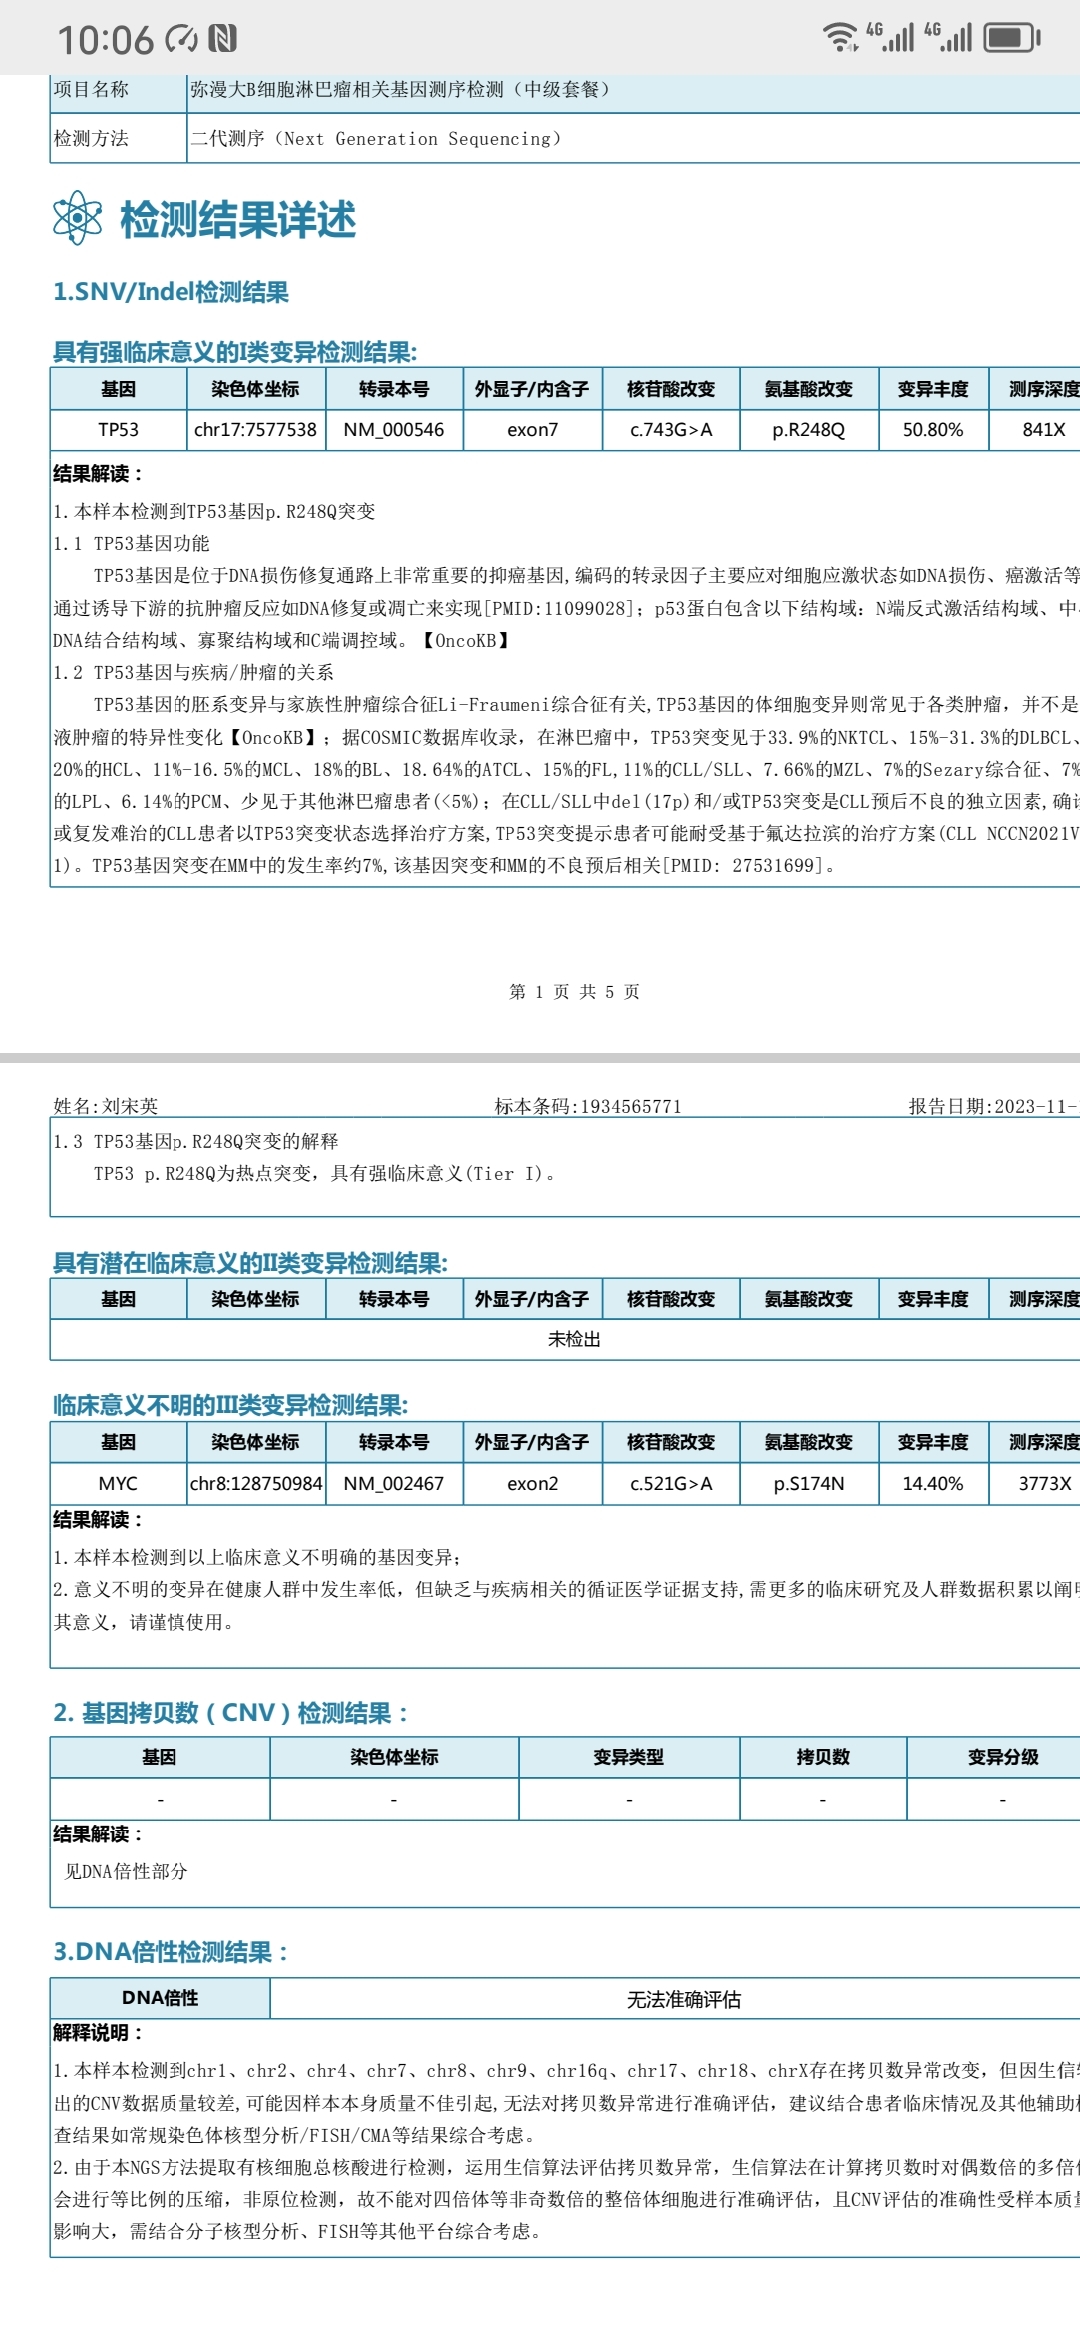This screenshot has width=1080, height=2340.
Task: Select the 具有强临床意义的I类变异检测结果 heading
Action: click(x=235, y=352)
